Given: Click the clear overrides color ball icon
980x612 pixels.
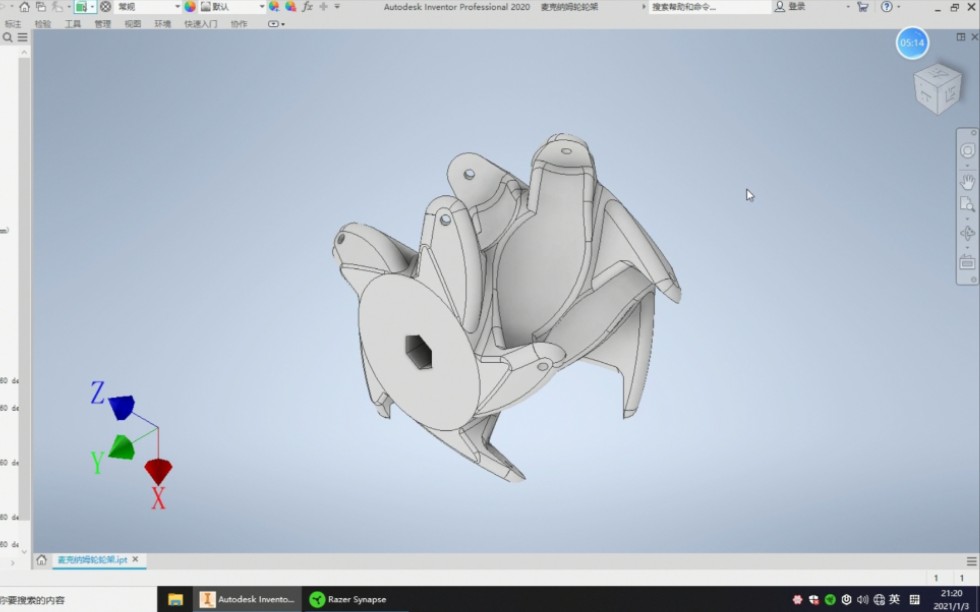Looking at the screenshot, I should (x=291, y=7).
